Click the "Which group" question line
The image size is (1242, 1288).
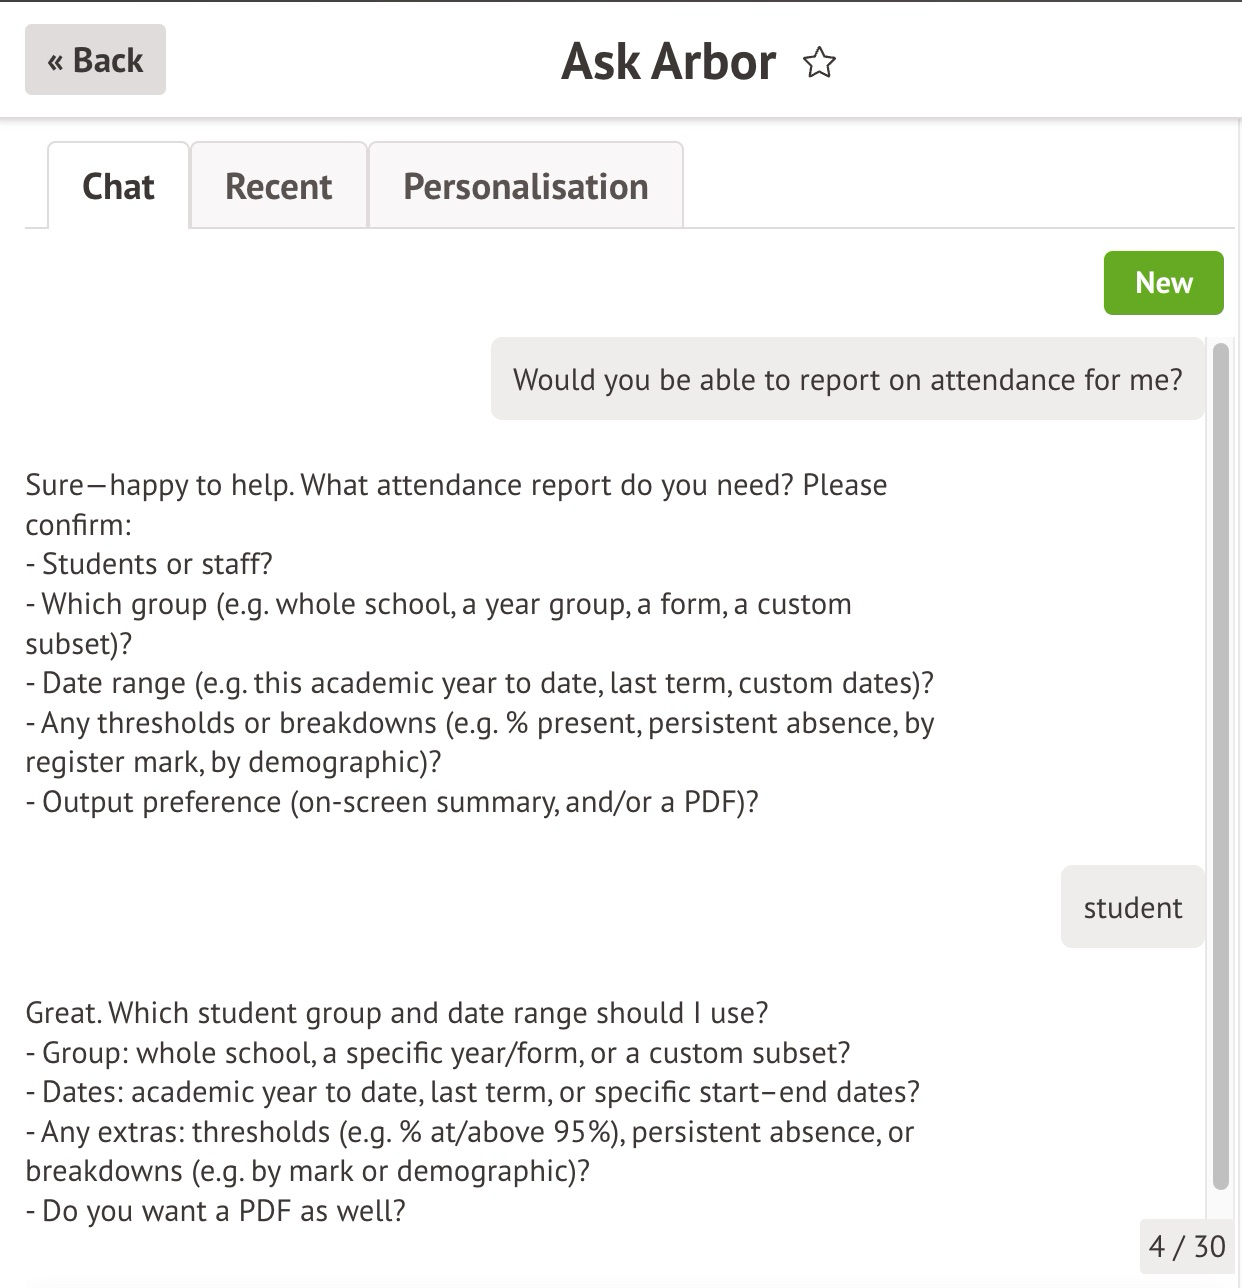(438, 605)
